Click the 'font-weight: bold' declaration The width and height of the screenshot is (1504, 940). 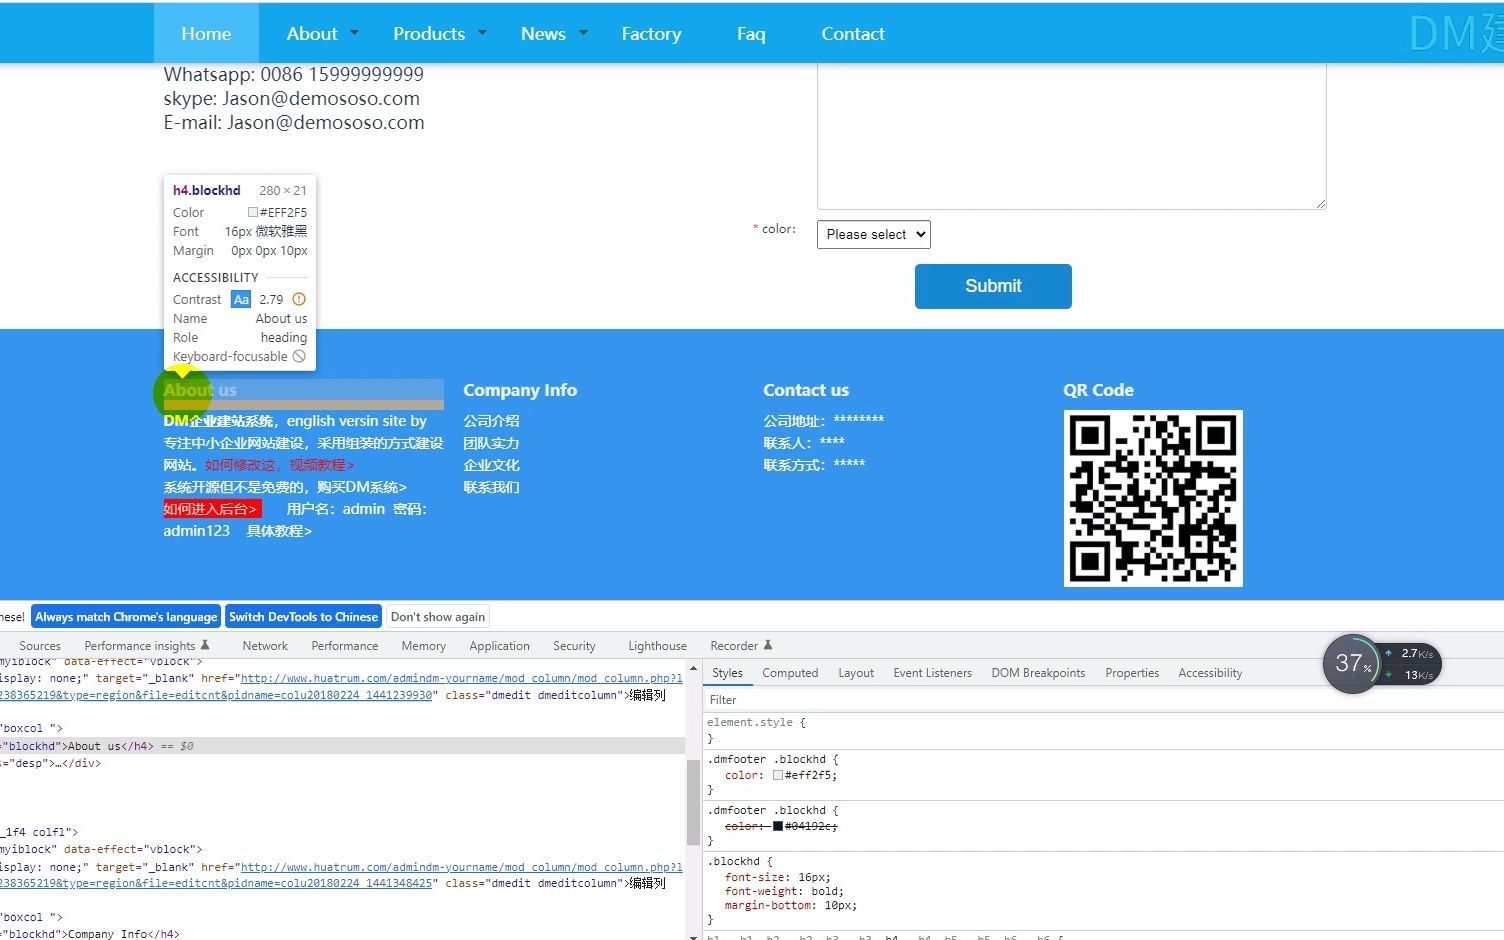[784, 891]
